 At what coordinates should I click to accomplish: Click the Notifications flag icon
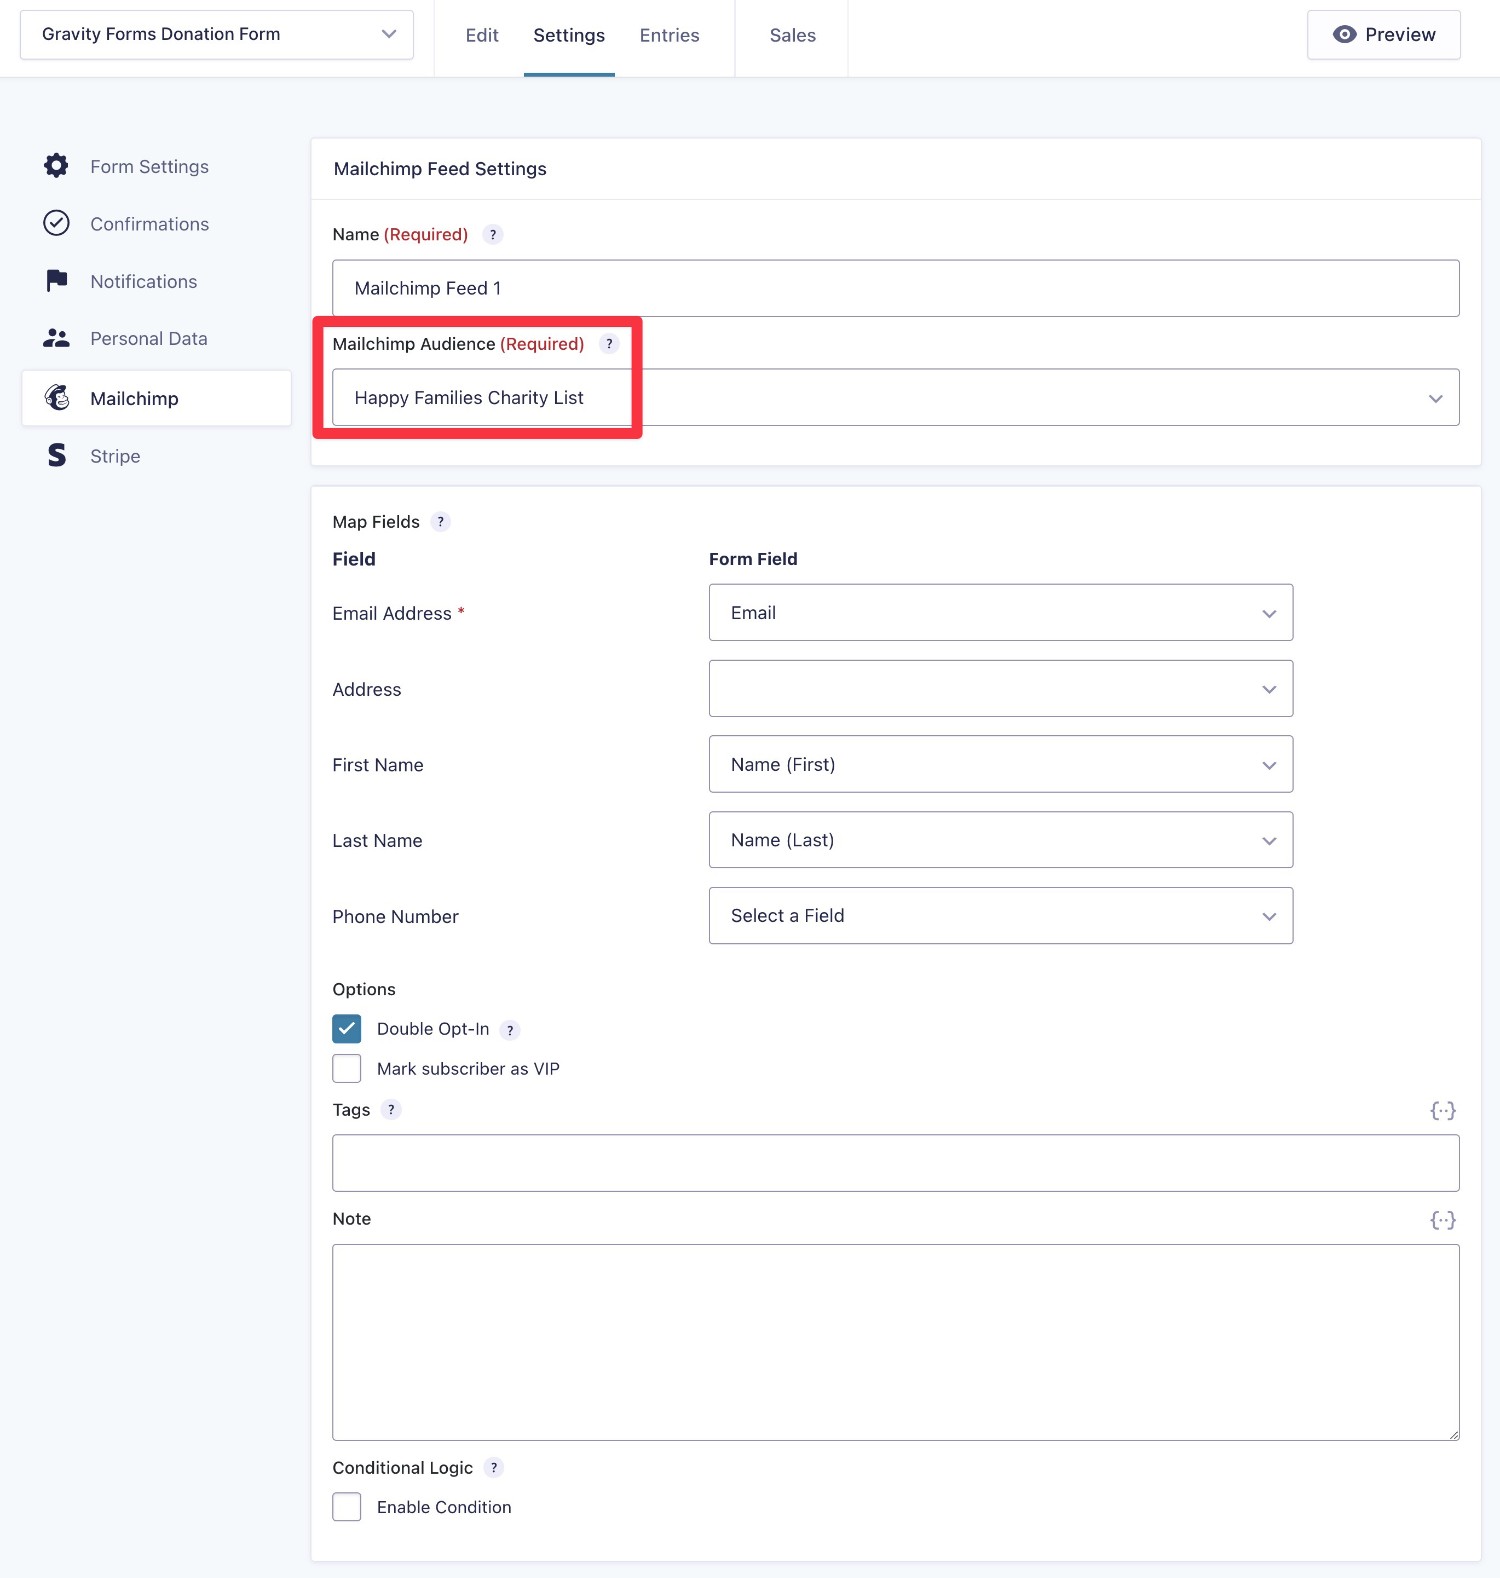click(57, 281)
